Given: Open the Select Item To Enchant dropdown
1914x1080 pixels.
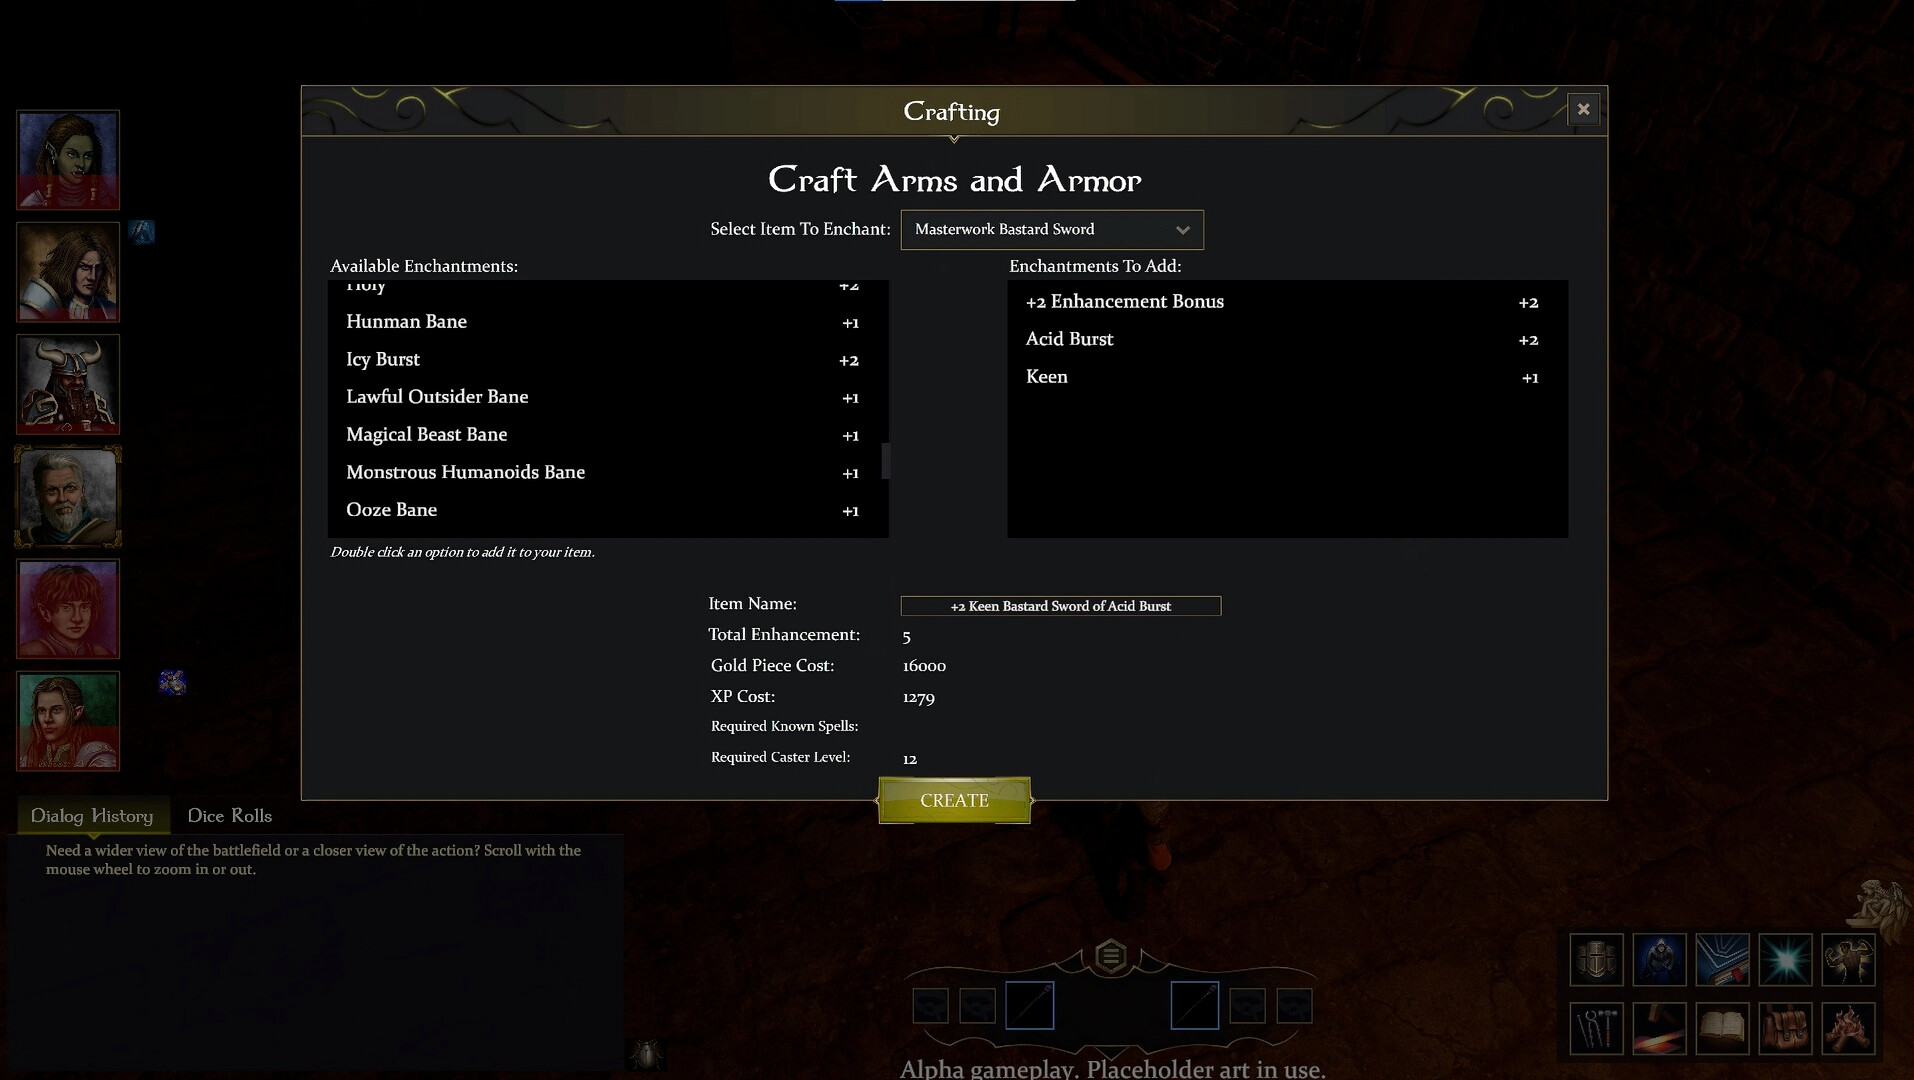Looking at the screenshot, I should click(1051, 229).
